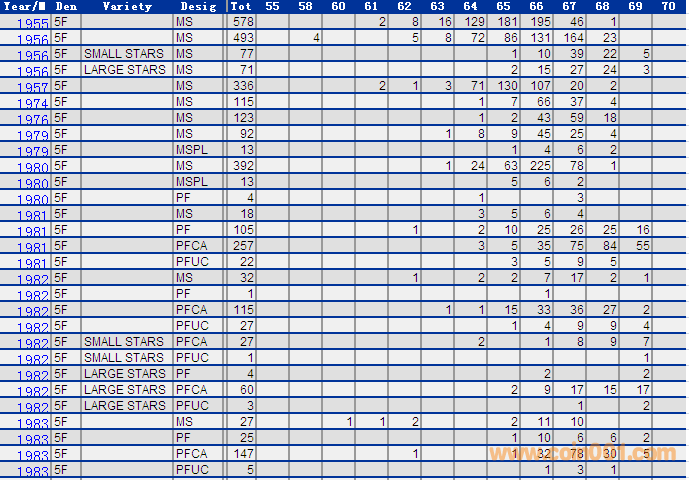Open 1956 link in LARGE STARS row
Viewport: 689px width, 480px height.
(33, 72)
